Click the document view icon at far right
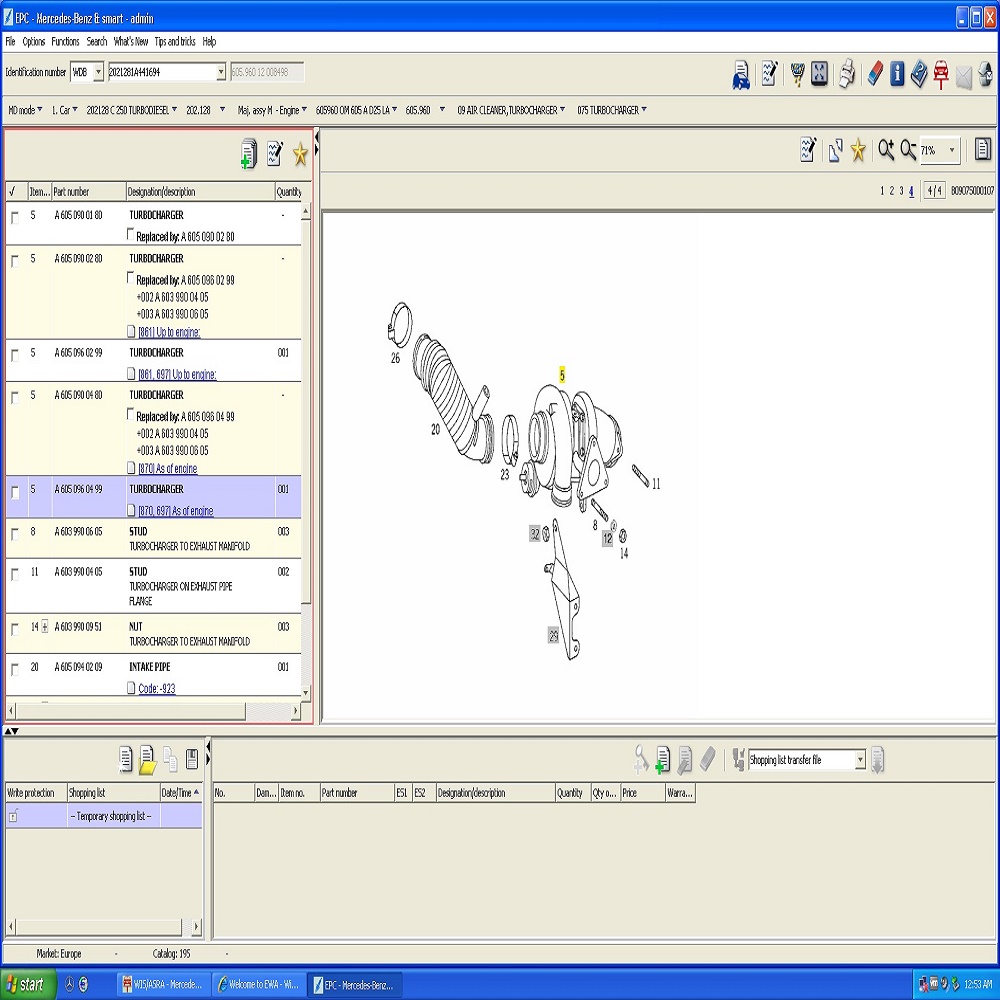Viewport: 1000px width, 1000px height. point(983,149)
